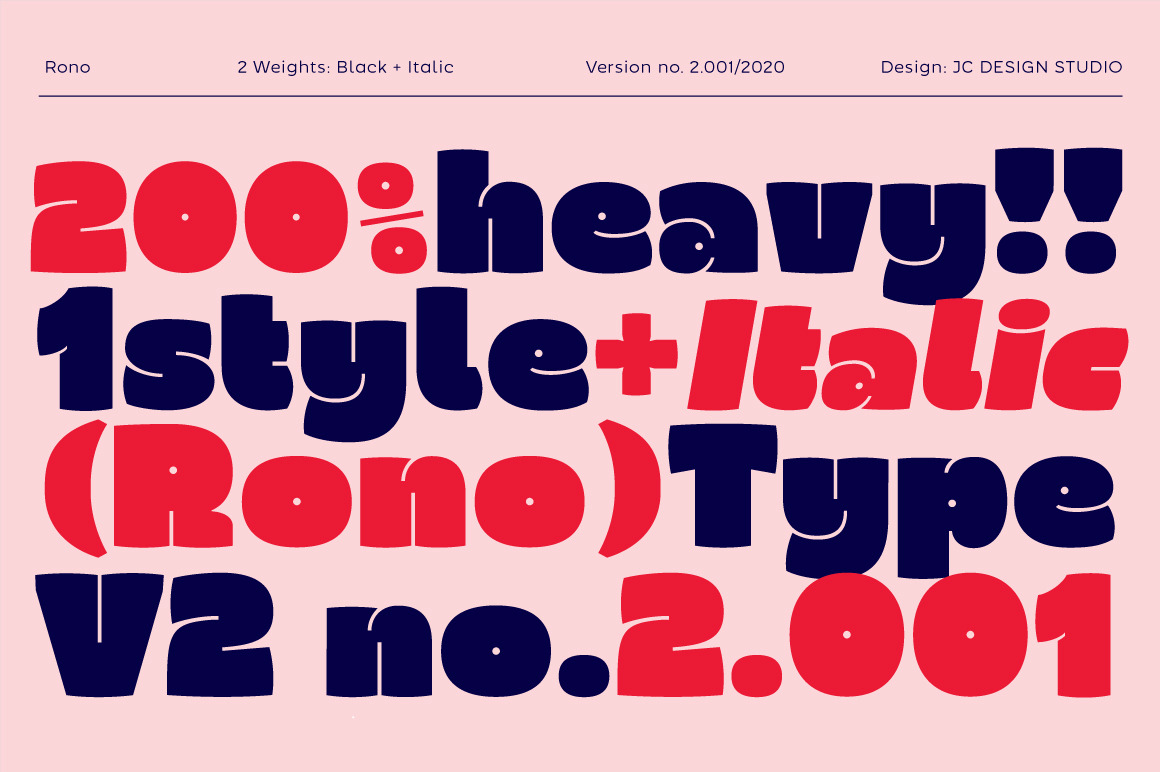Viewport: 1160px width, 772px height.
Task: Click the "Version no. 2.001/2020" header text
Action: (x=685, y=68)
